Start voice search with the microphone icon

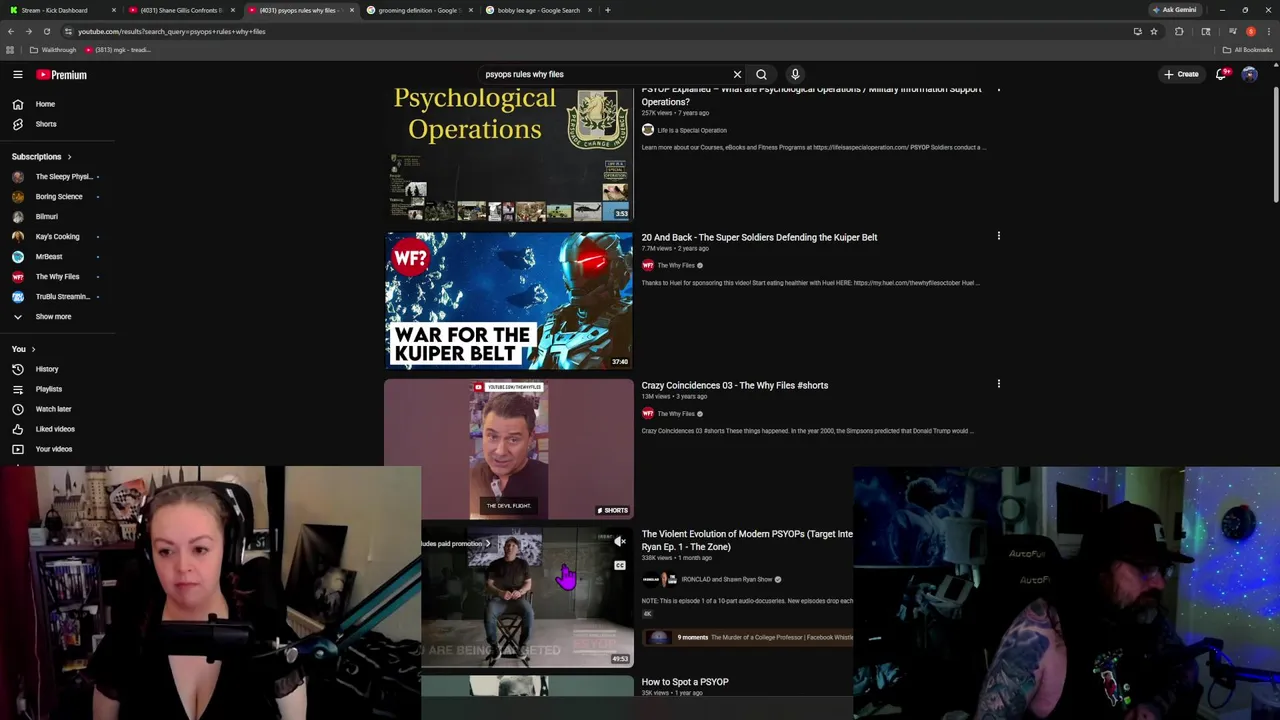[x=795, y=74]
